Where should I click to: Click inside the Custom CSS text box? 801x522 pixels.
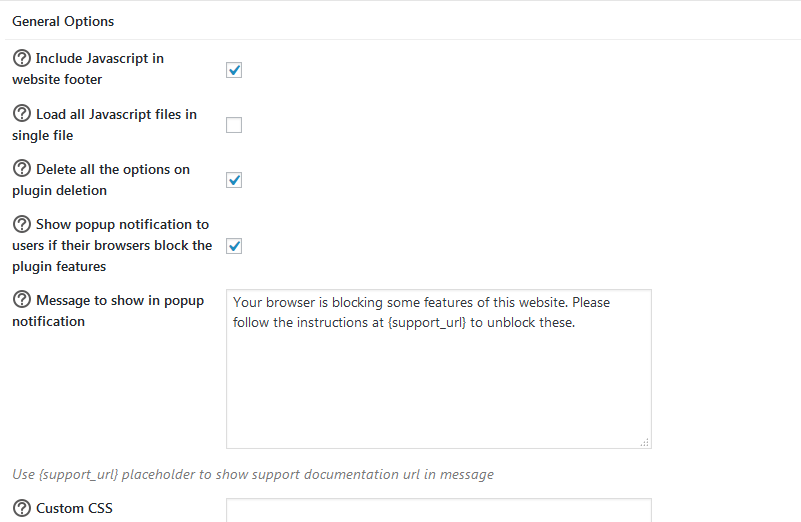click(438, 511)
